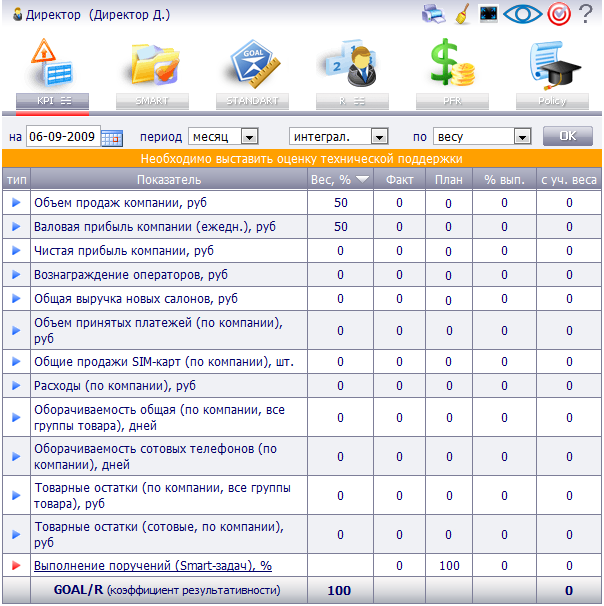The image size is (604, 606).
Task: Switch to STANDART tab
Action: click(252, 101)
